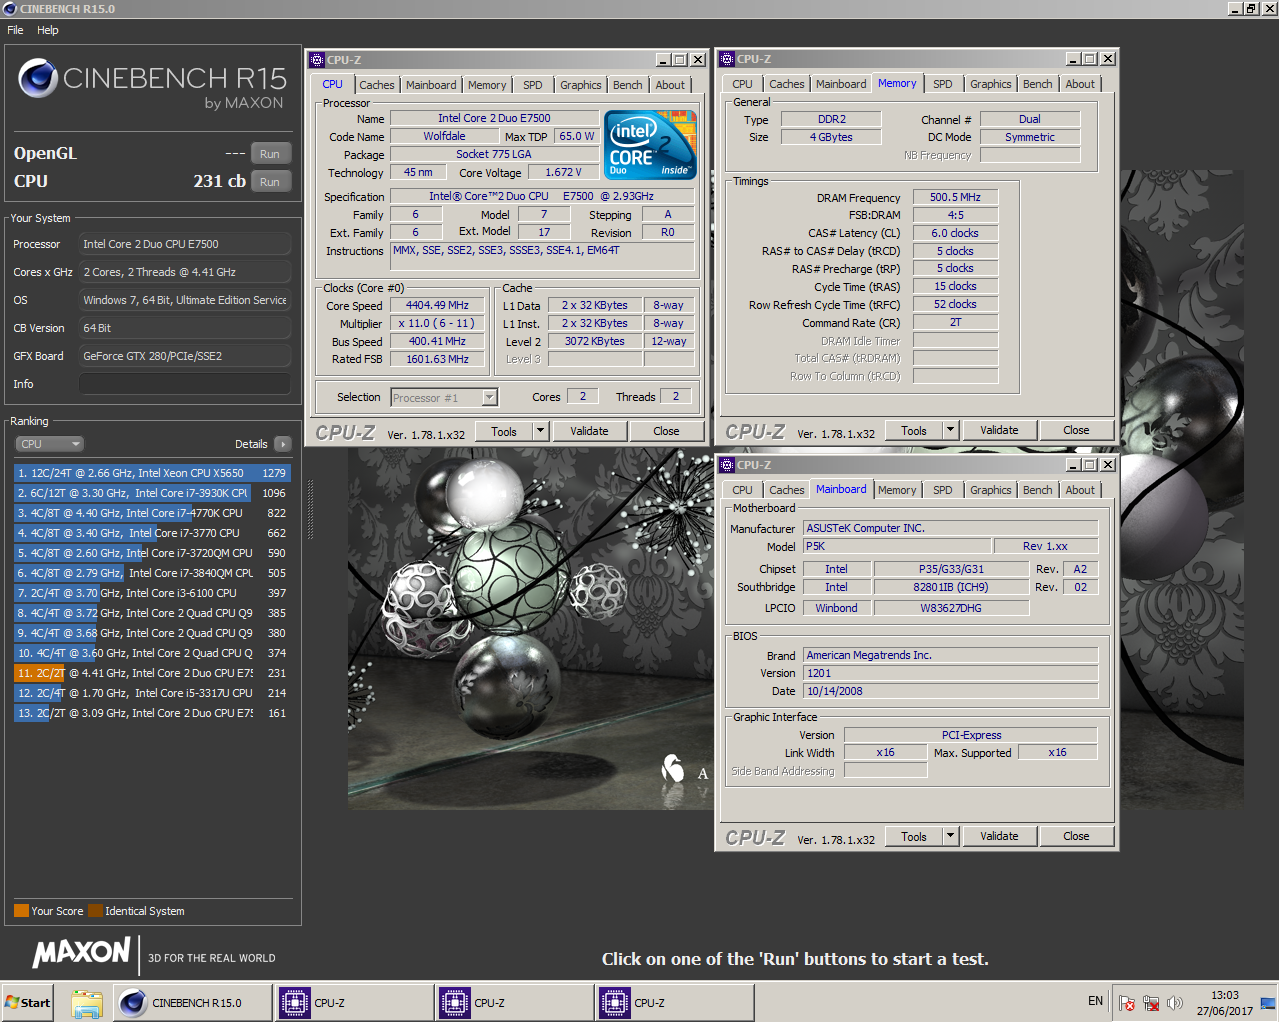
Task: Select ranking row Core i3-6100
Action: pyautogui.click(x=152, y=593)
